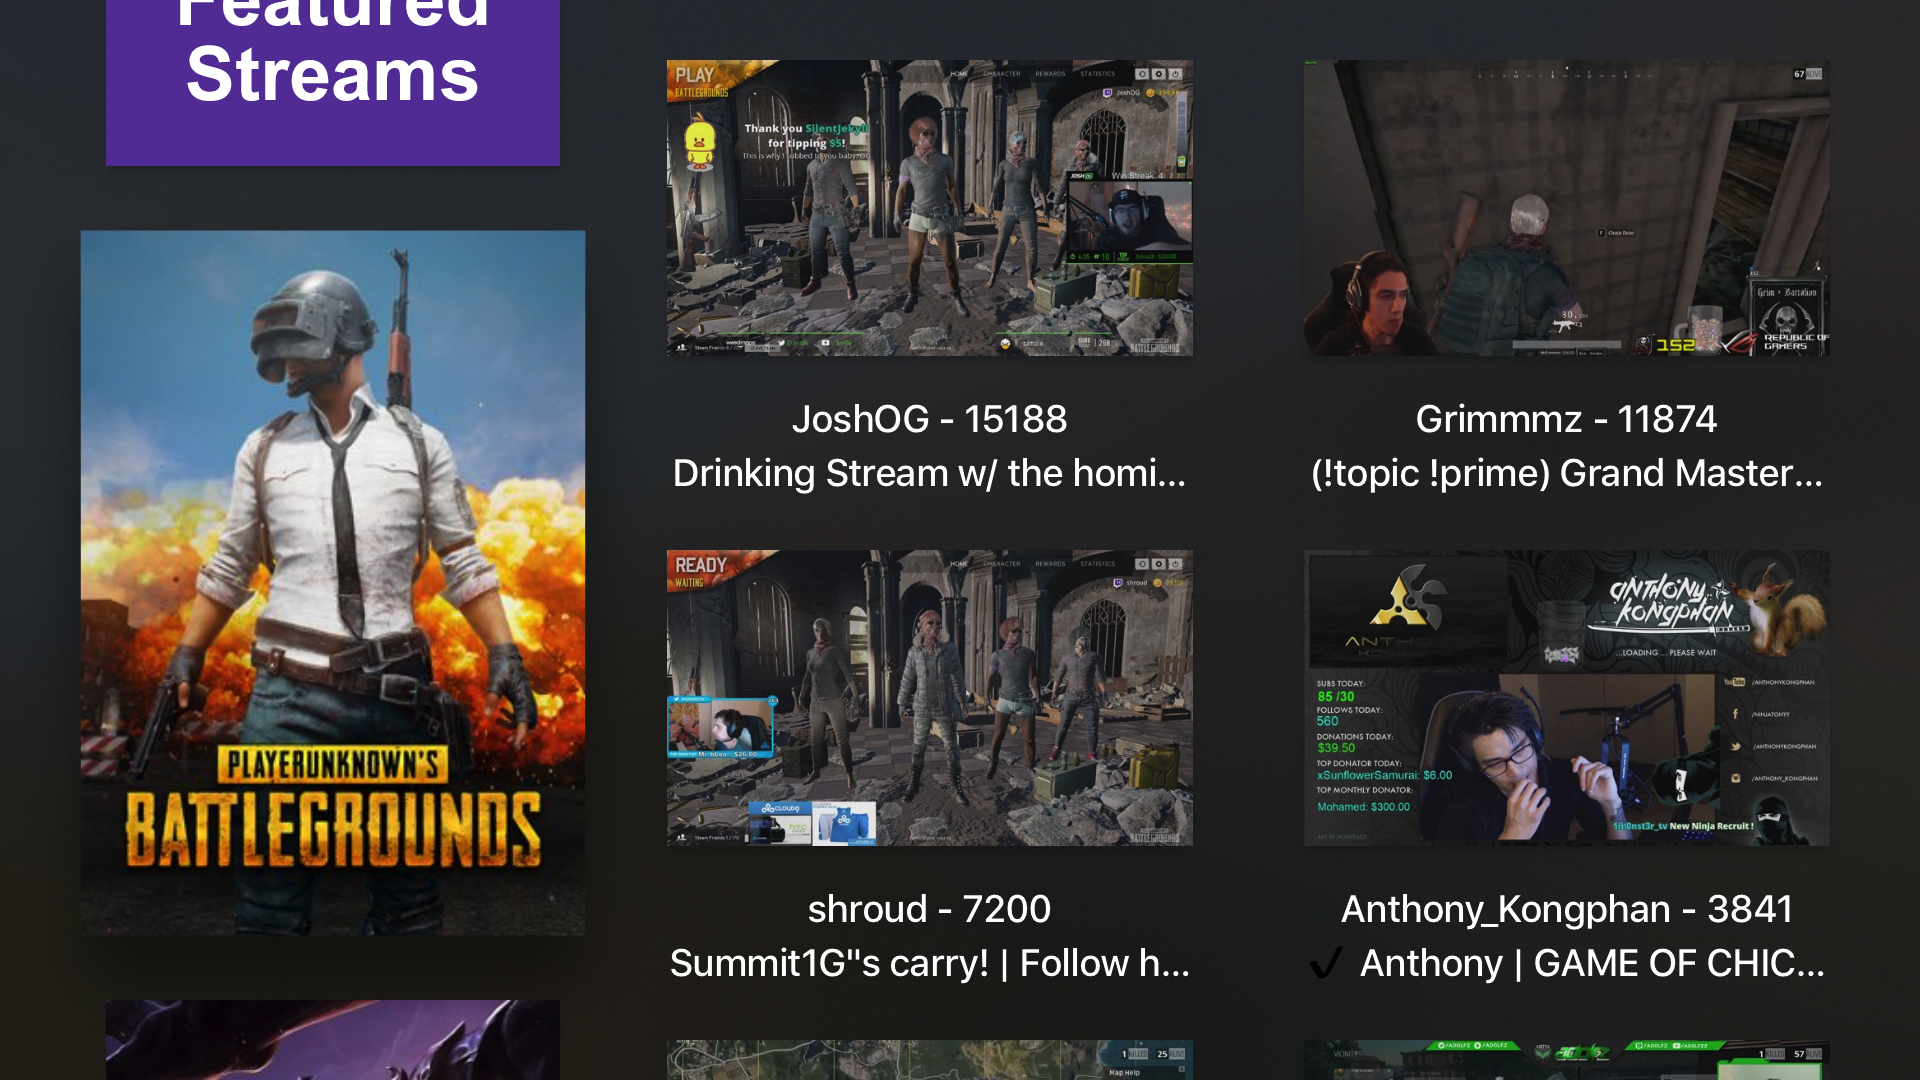The height and width of the screenshot is (1080, 1920).
Task: Select the purple game tile below Battlegrounds
Action: [333, 1040]
